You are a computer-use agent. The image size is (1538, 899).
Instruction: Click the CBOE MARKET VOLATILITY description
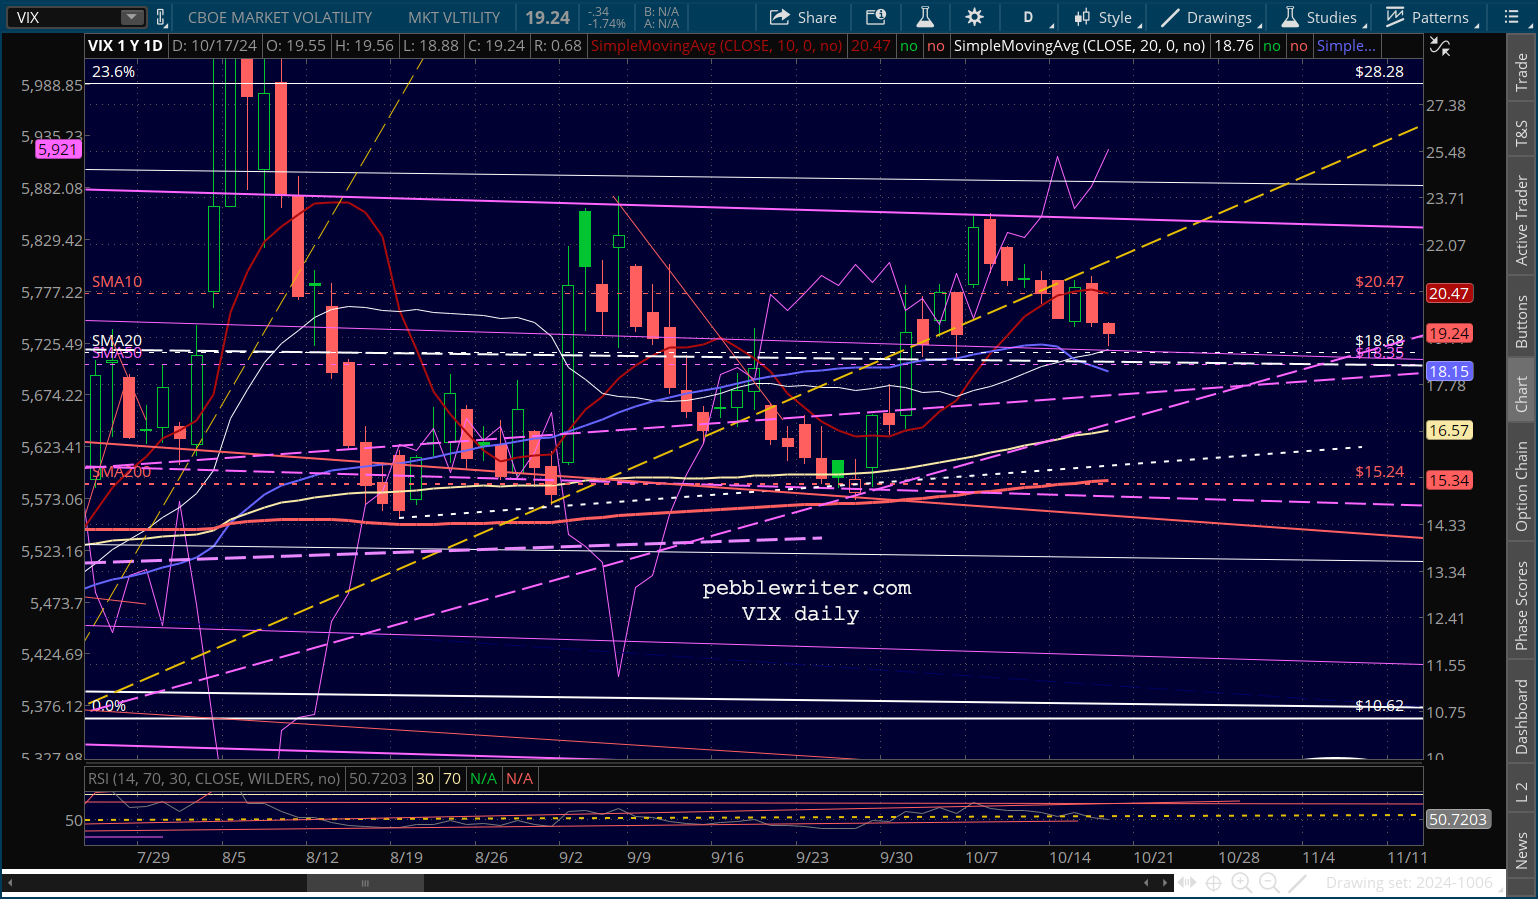click(x=280, y=17)
